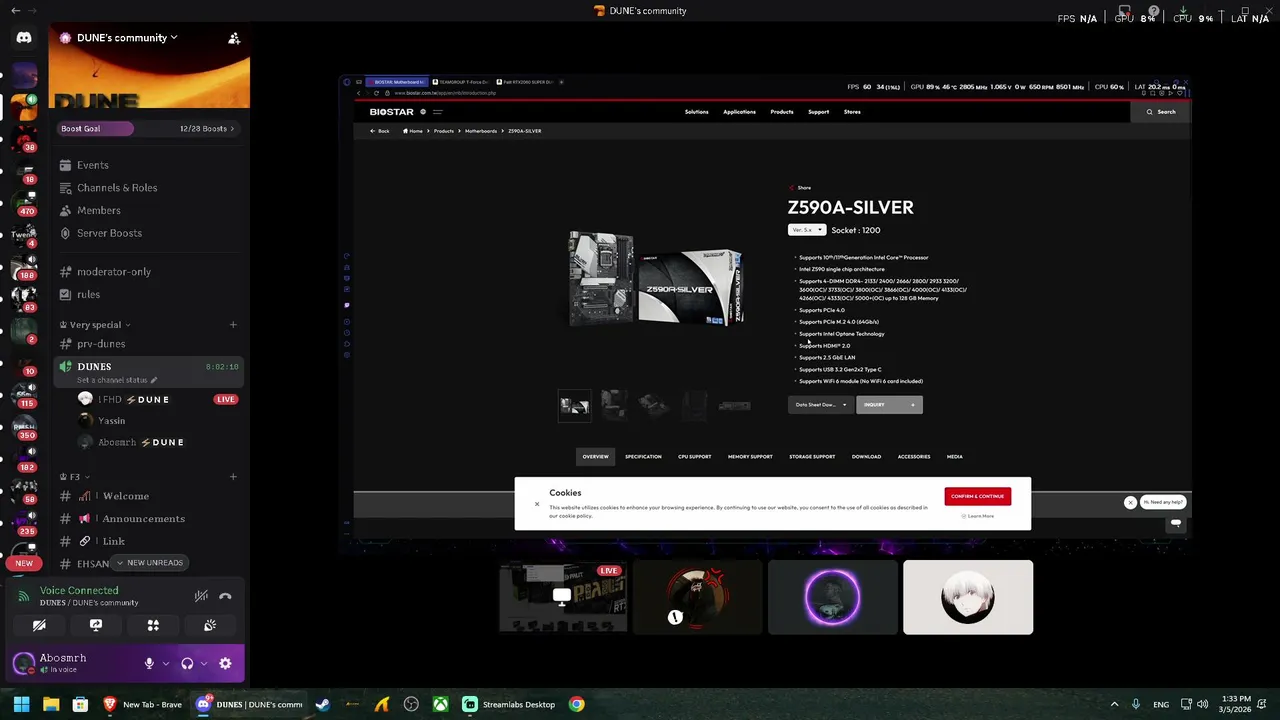Screen dimensions: 1280x720
Task: Open the Ver. 5.x version dropdown
Action: (806, 230)
